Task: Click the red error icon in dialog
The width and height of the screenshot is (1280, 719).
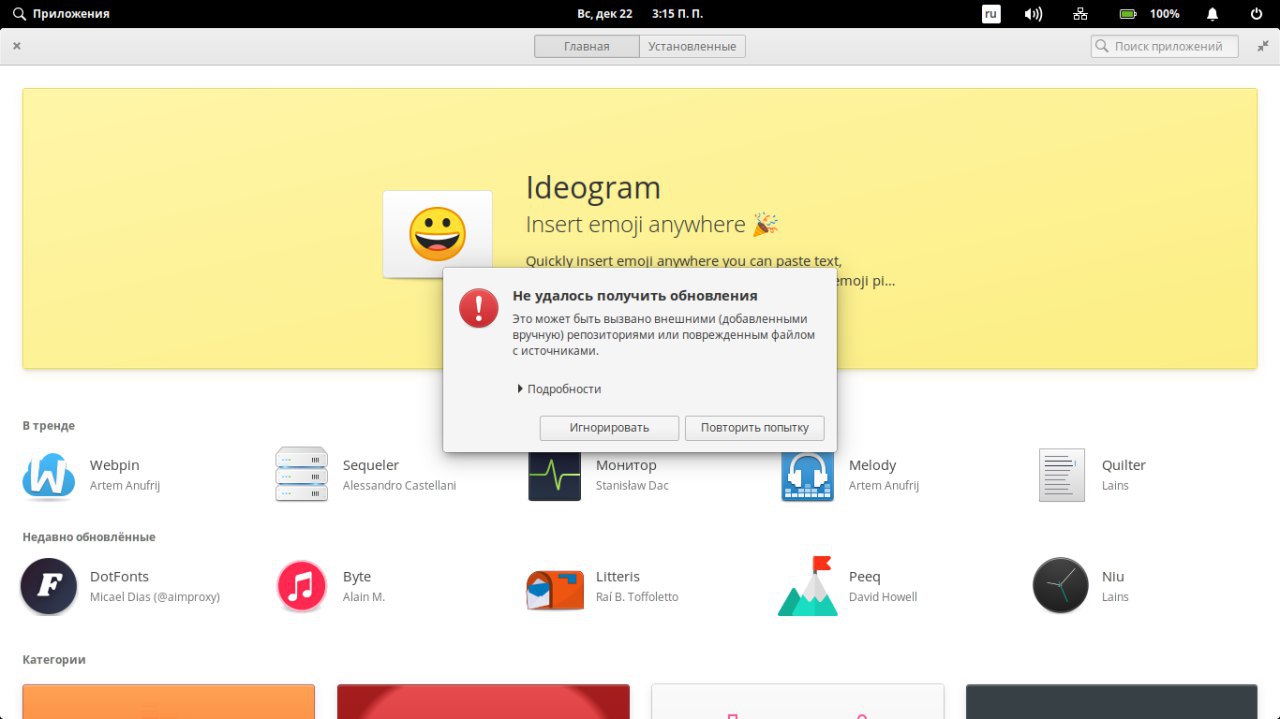Action: tap(478, 308)
